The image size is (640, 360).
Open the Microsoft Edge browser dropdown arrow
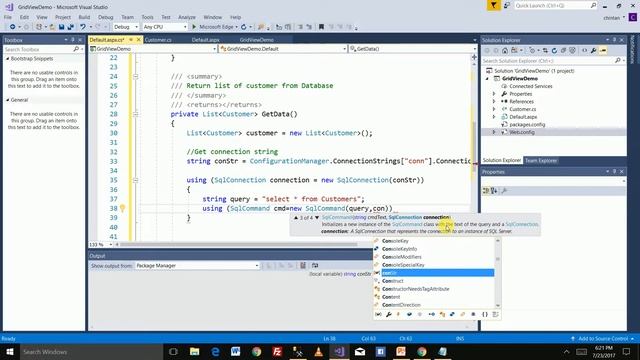236,27
